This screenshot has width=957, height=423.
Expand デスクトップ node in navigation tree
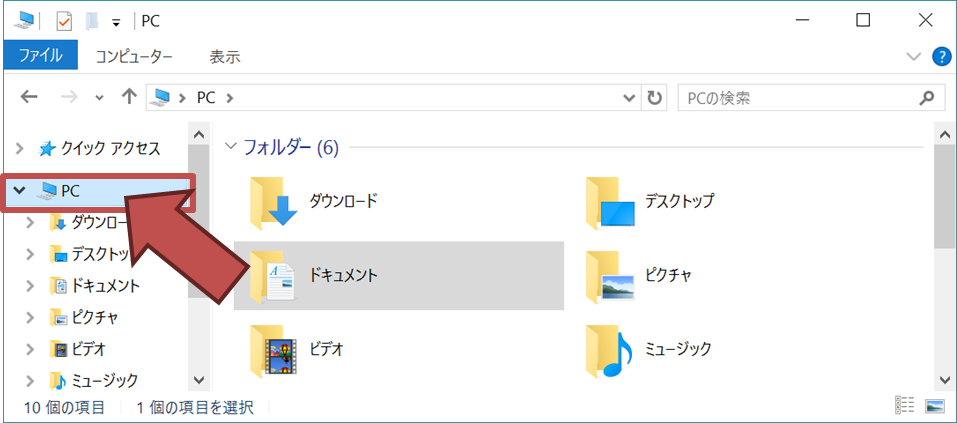point(31,255)
